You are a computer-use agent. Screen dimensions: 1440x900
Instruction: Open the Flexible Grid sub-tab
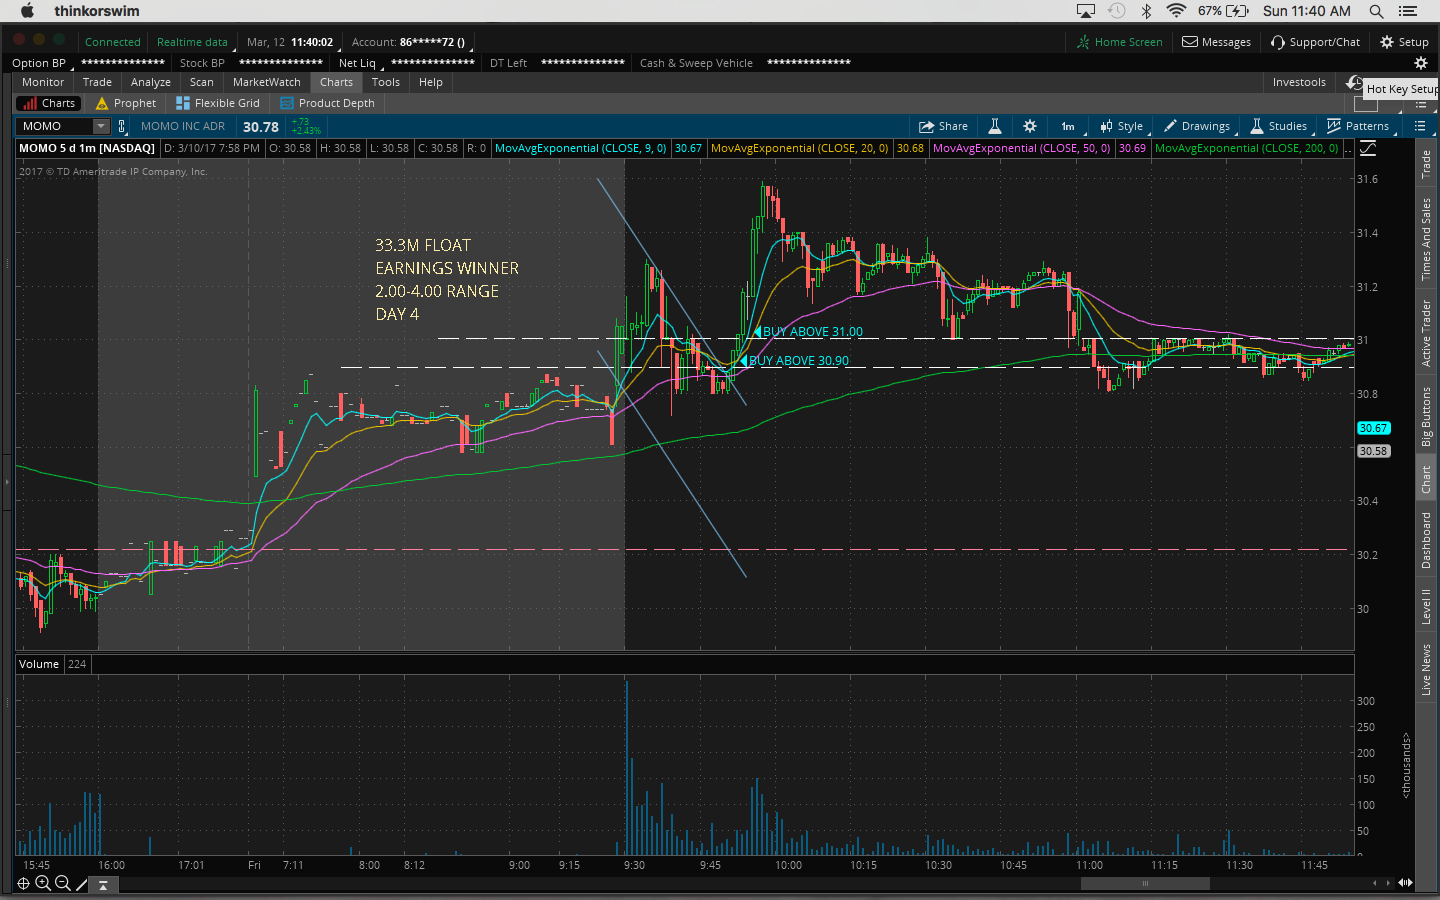[218, 103]
